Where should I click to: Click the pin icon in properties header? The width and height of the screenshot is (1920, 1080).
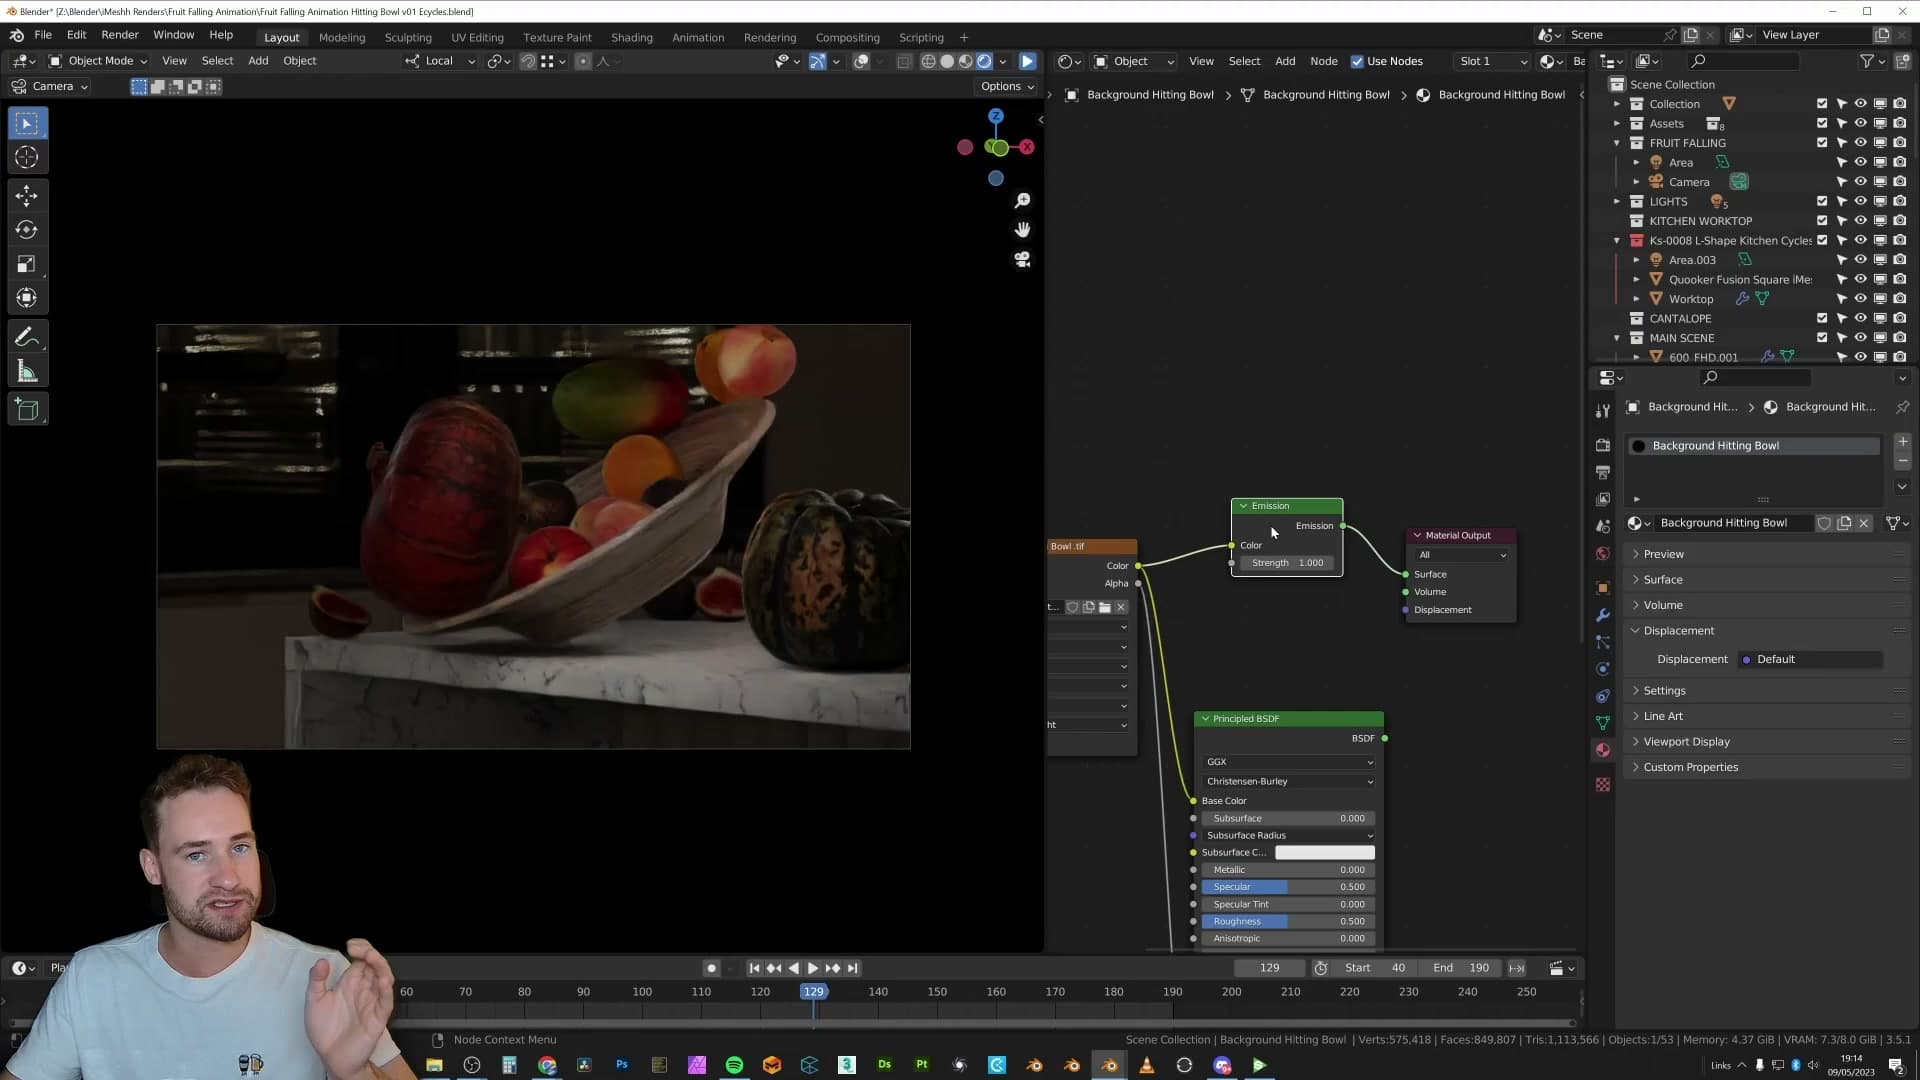[x=1902, y=407]
